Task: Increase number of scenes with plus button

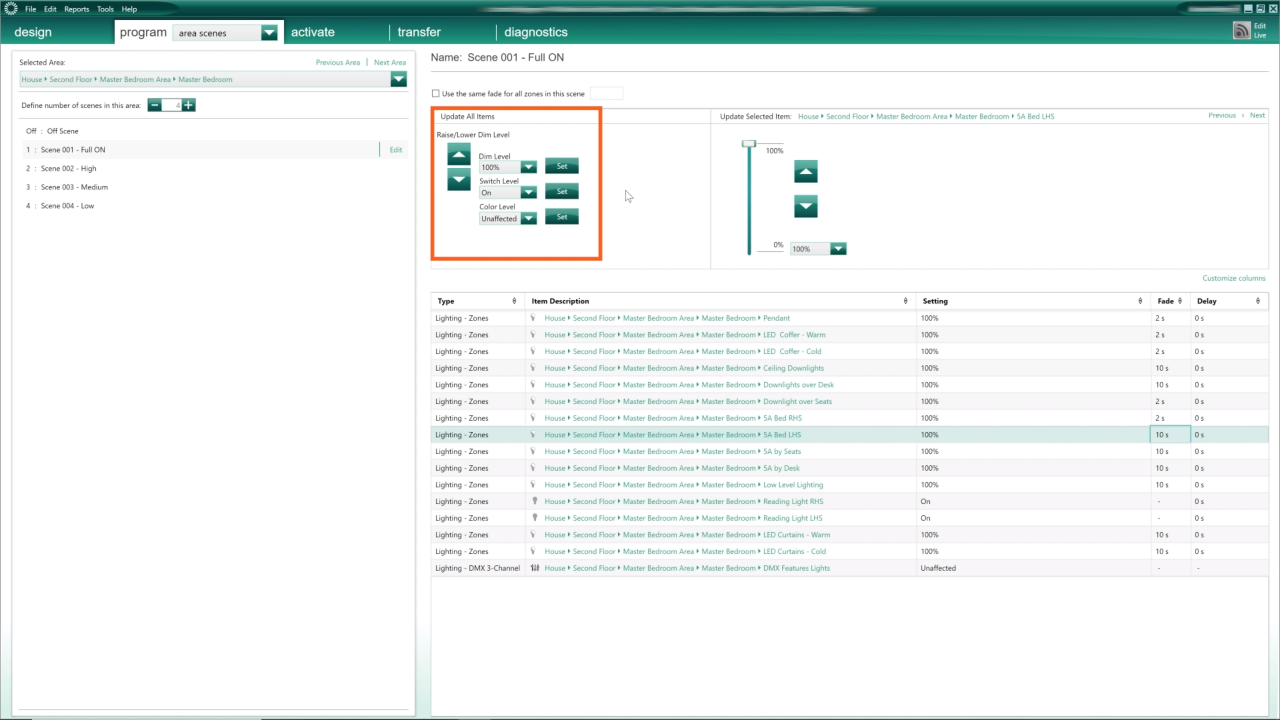Action: click(188, 105)
